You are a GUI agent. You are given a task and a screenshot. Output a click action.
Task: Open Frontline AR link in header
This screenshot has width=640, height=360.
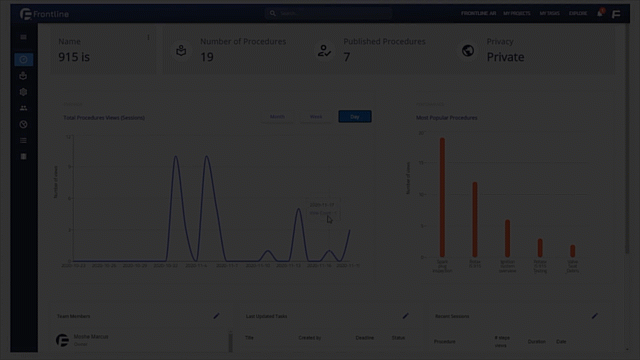(478, 13)
